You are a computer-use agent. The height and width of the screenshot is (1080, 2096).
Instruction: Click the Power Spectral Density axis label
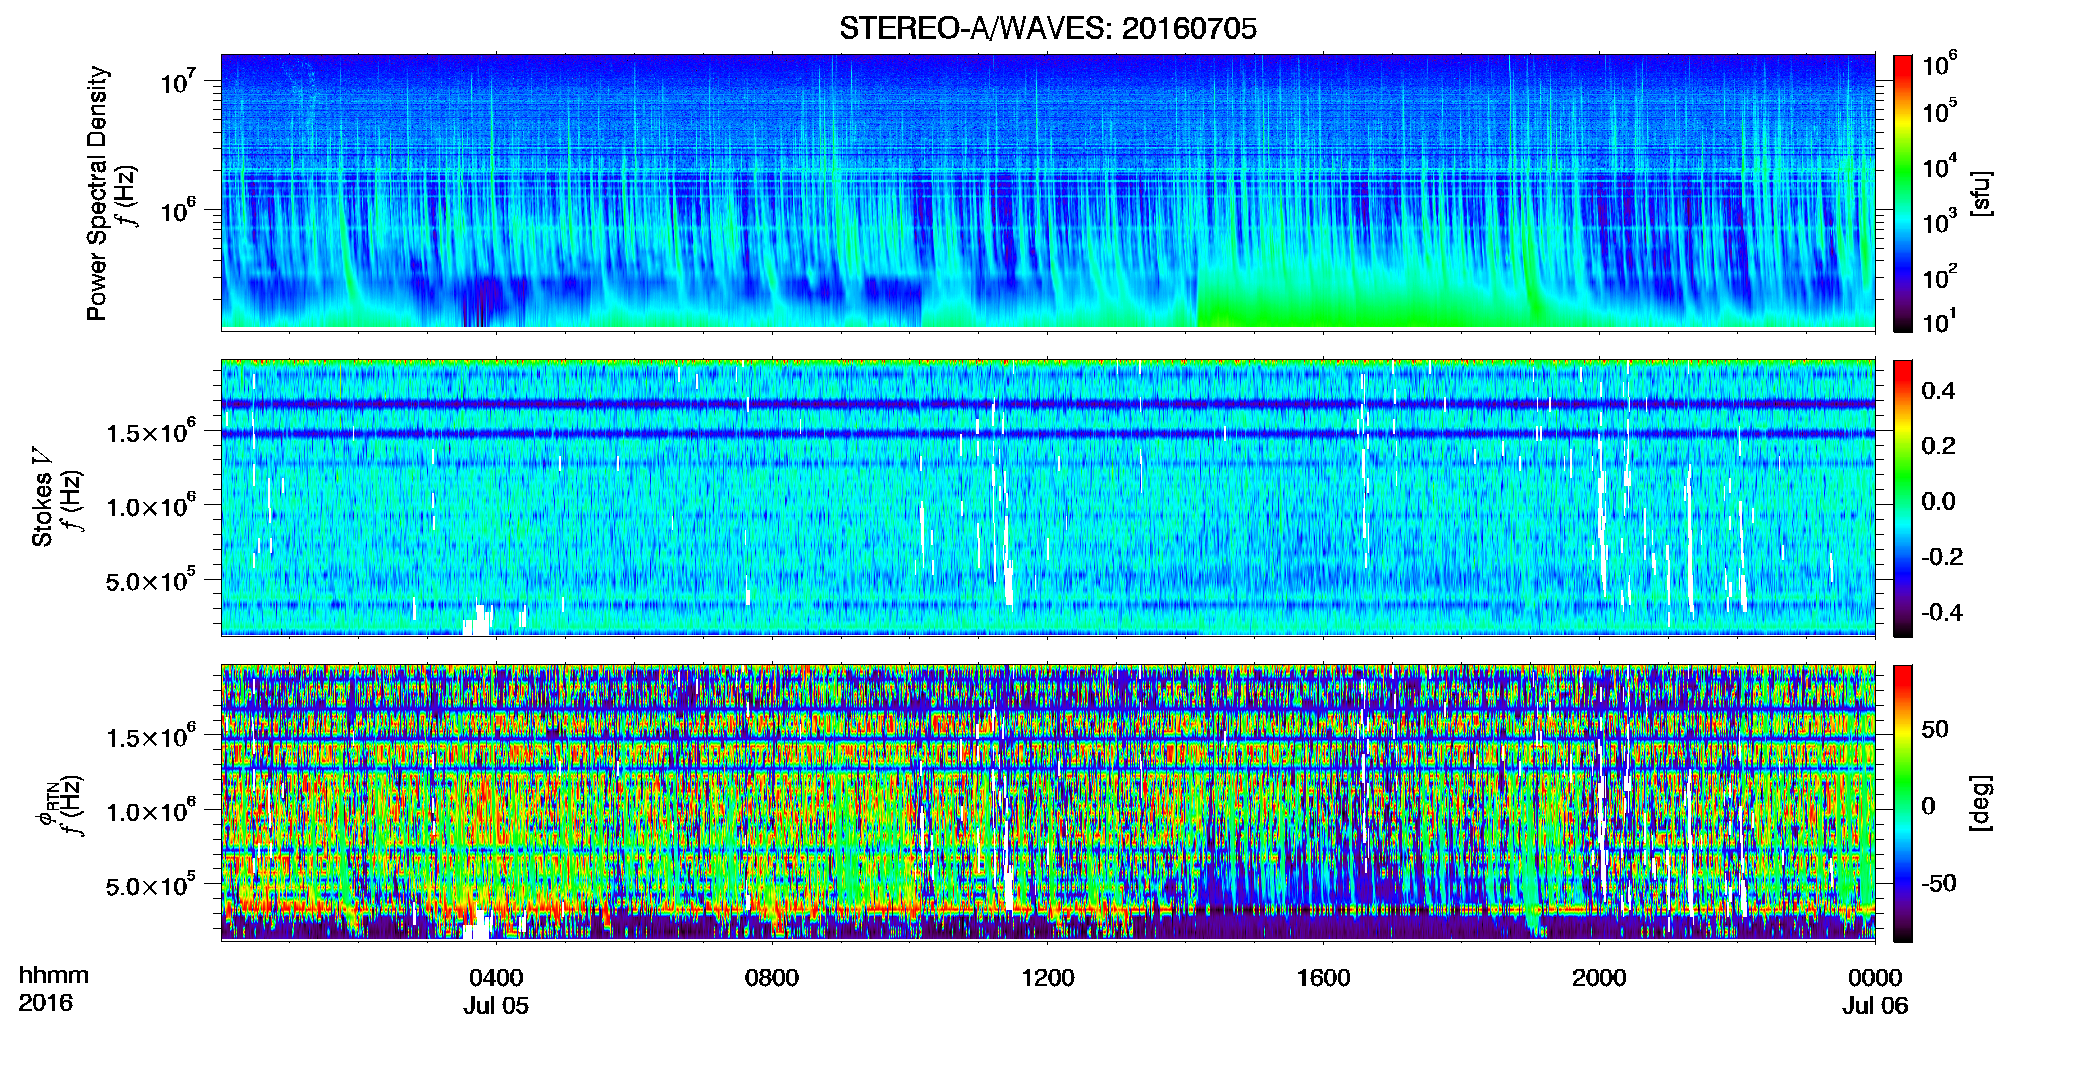click(97, 193)
